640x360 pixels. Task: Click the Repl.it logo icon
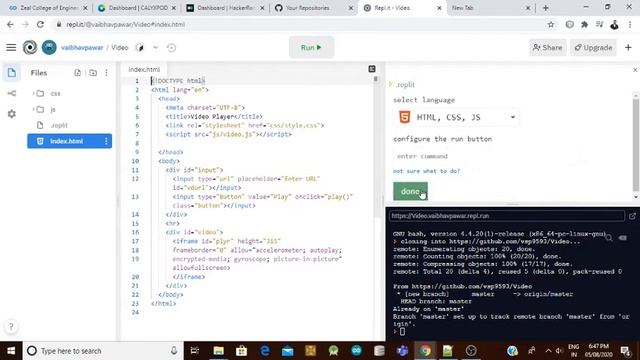tap(30, 48)
